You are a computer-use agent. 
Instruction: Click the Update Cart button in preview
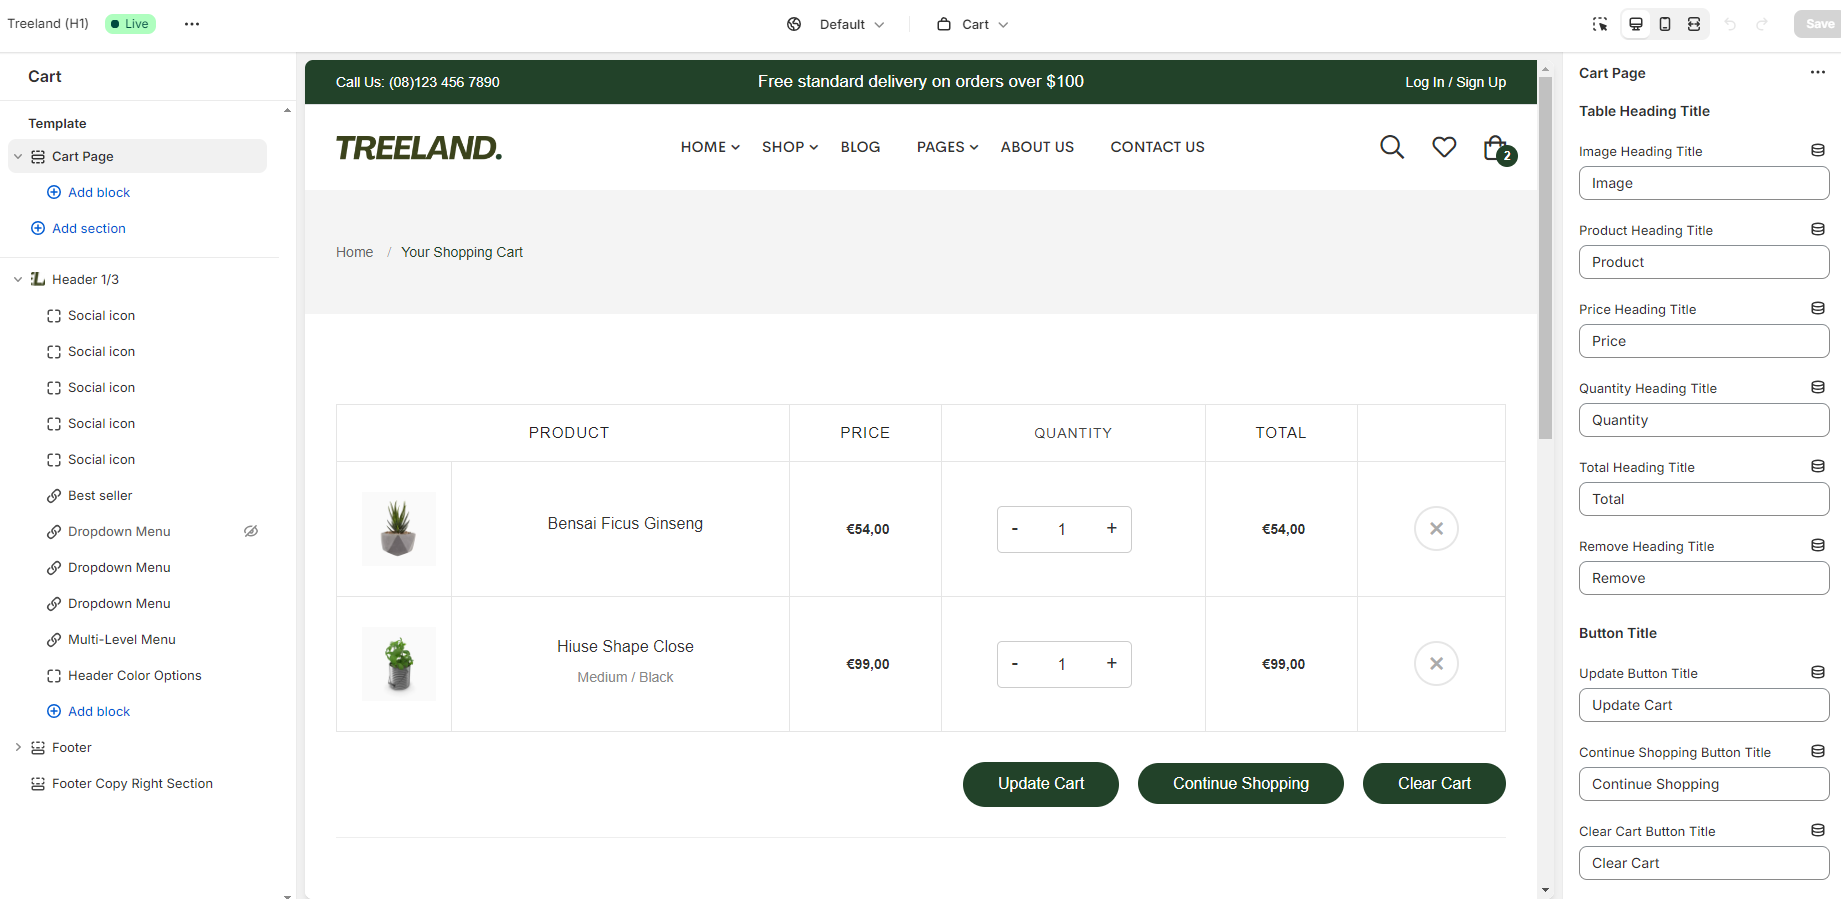[x=1041, y=784]
